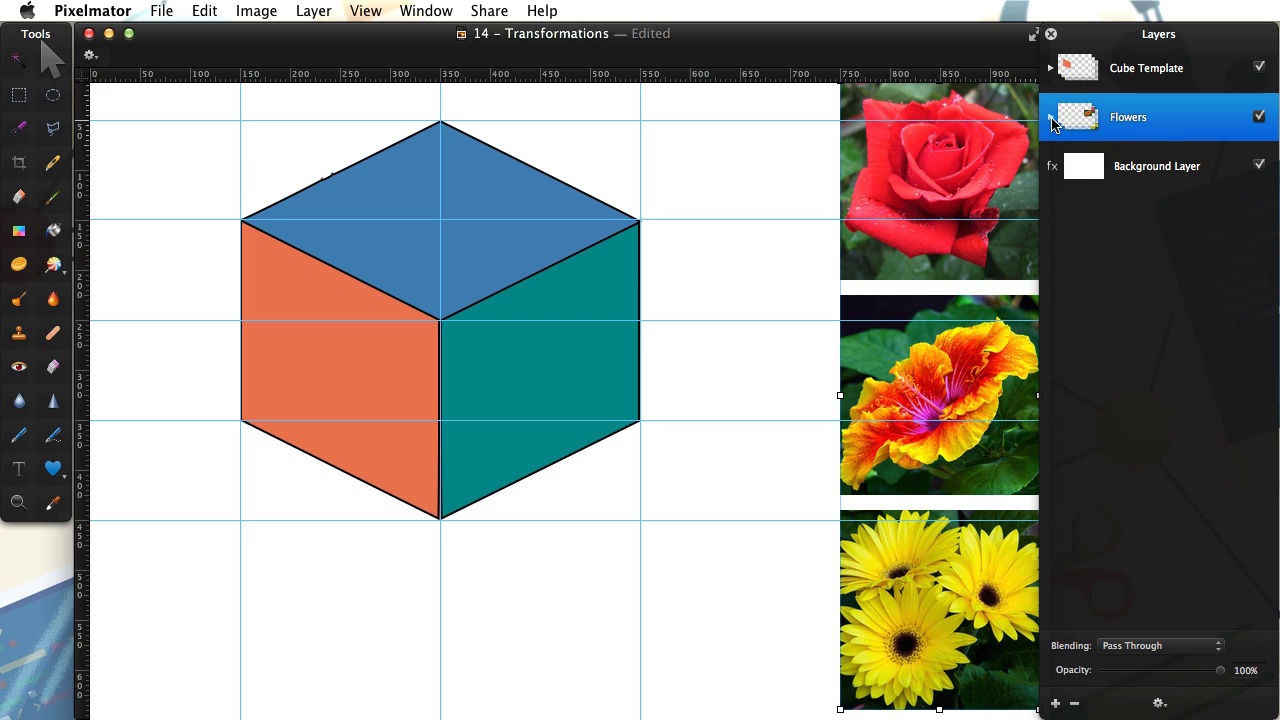Select the Red Eye tool

point(19,367)
